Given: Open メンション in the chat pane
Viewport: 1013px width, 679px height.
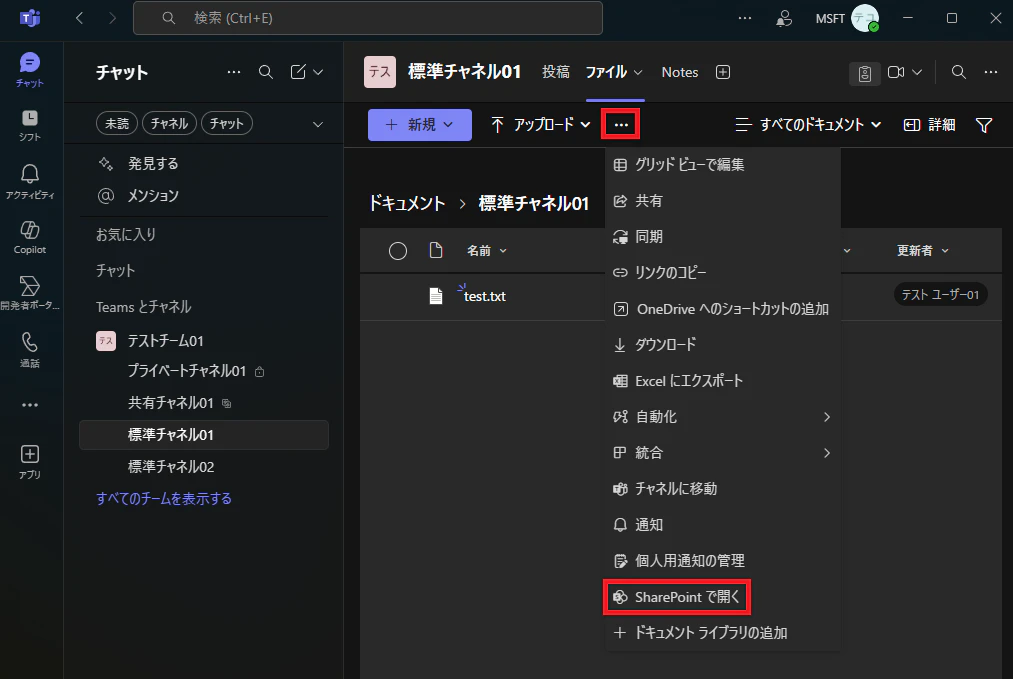Looking at the screenshot, I should 152,196.
